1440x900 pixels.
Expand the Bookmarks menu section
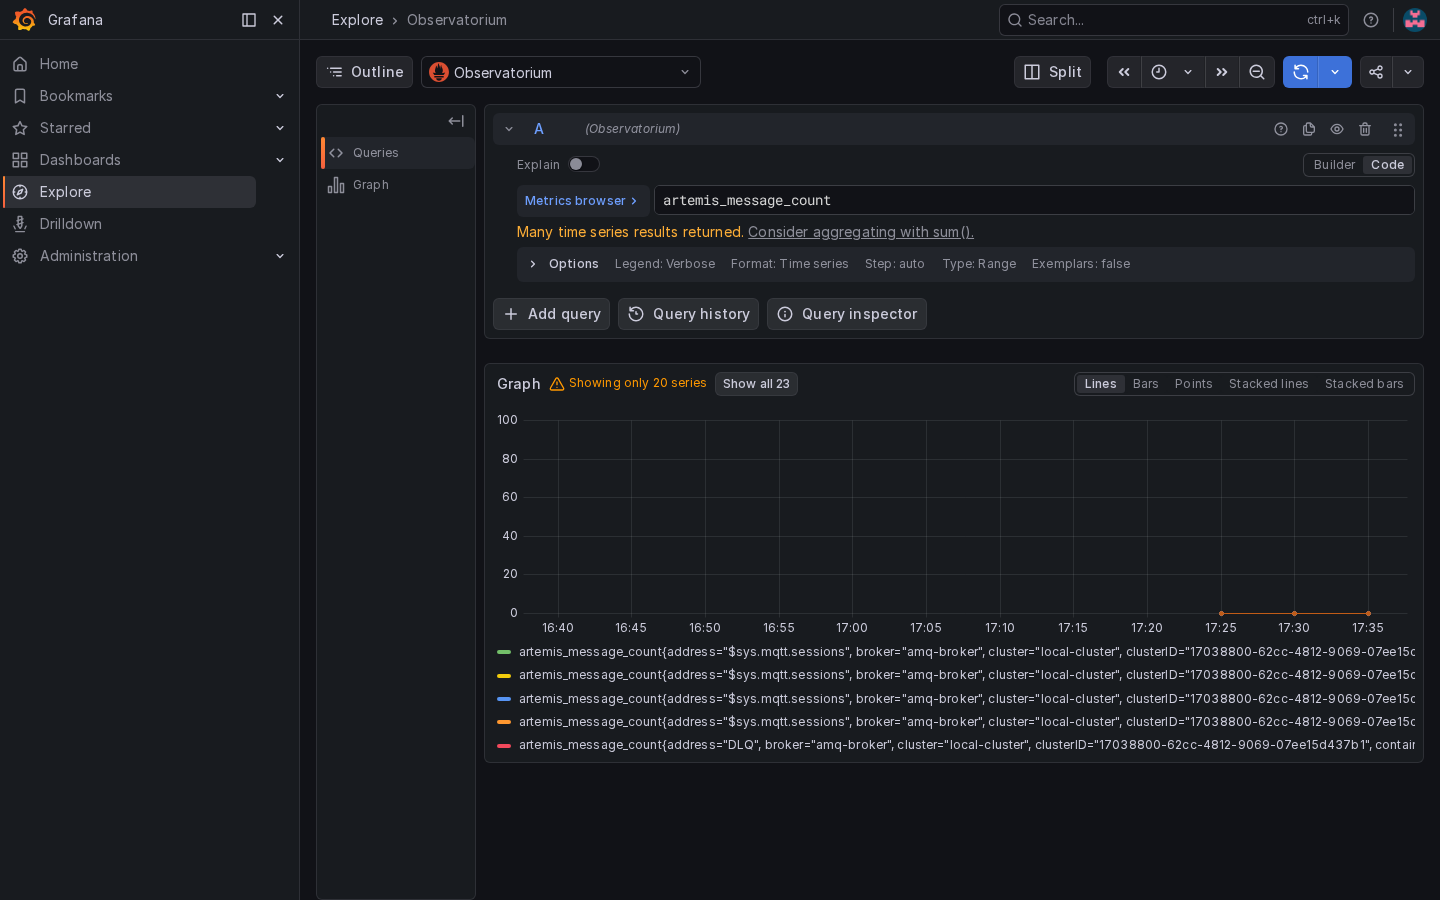280,96
